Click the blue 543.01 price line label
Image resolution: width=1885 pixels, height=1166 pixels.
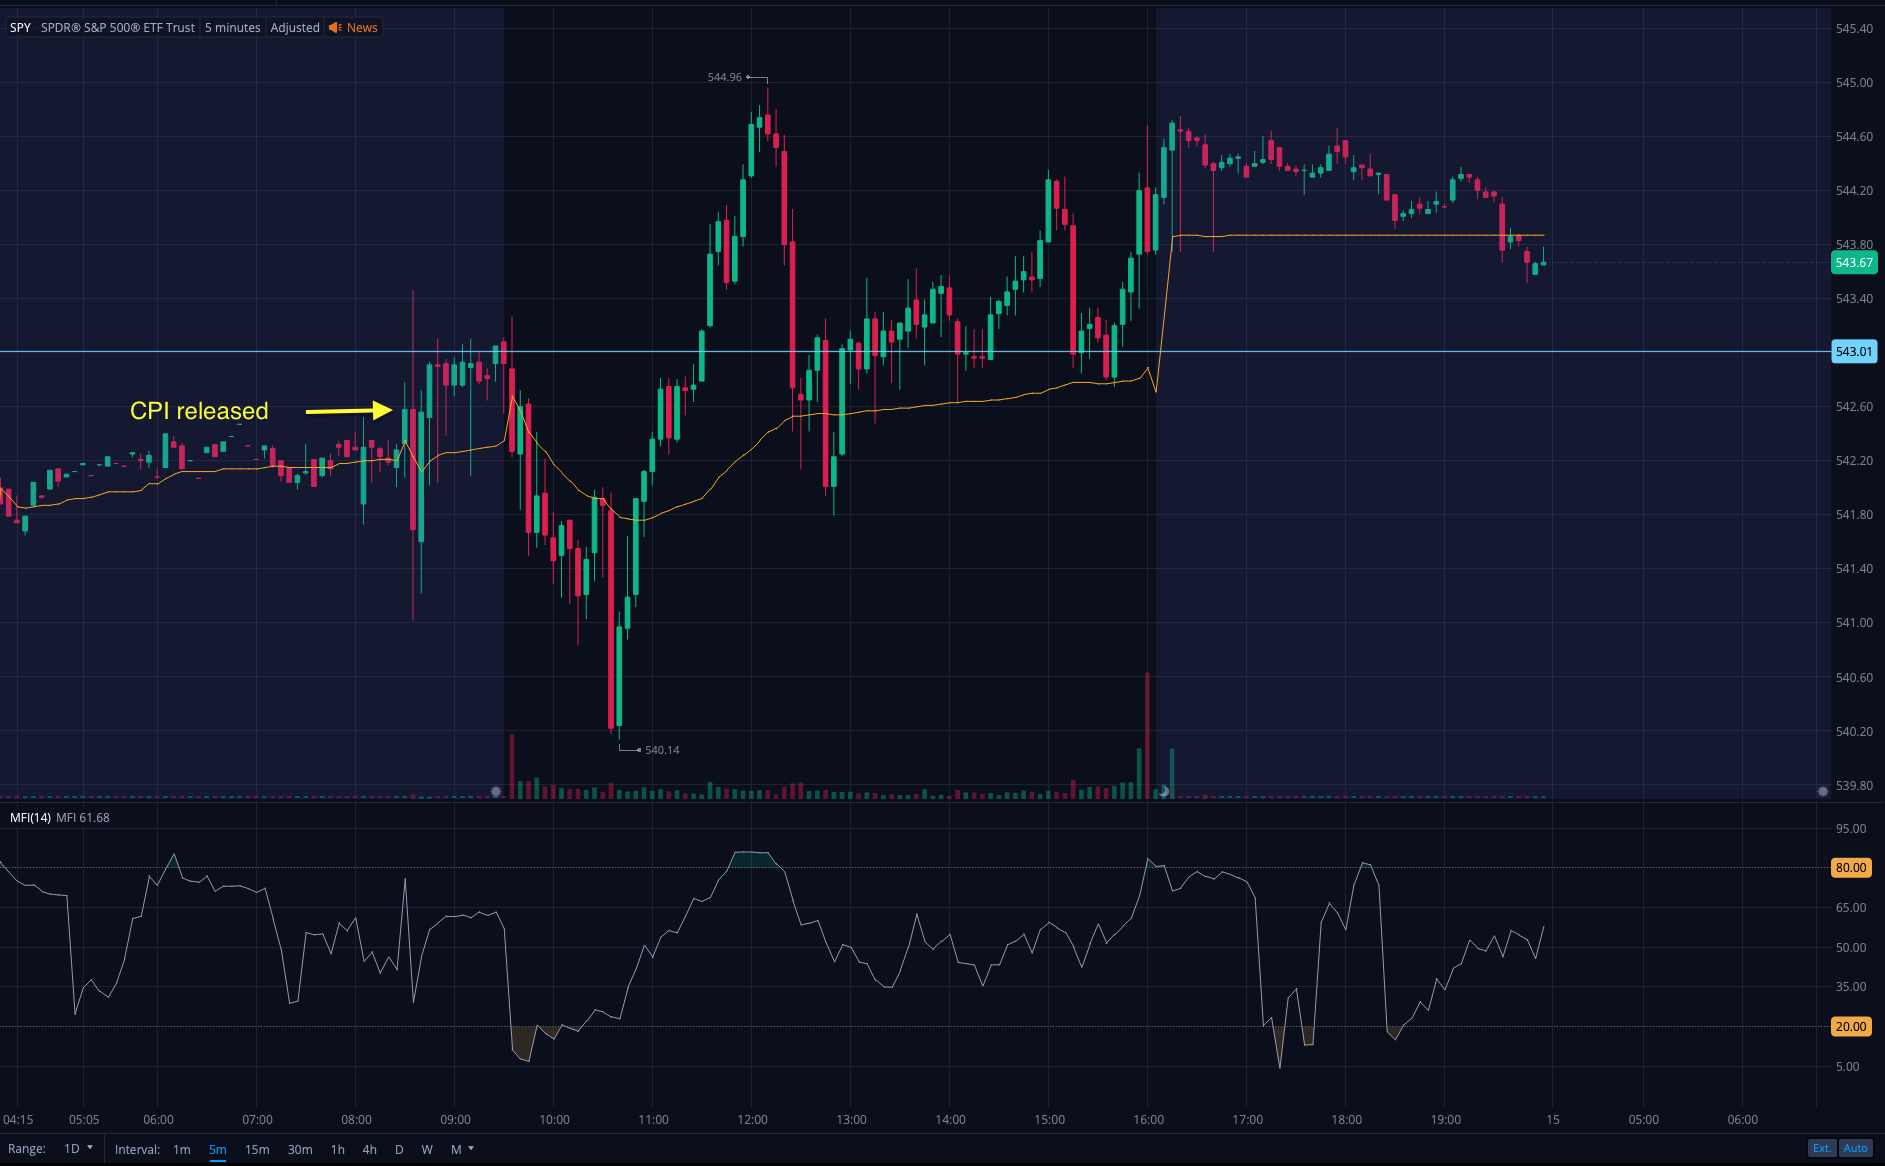click(x=1853, y=352)
